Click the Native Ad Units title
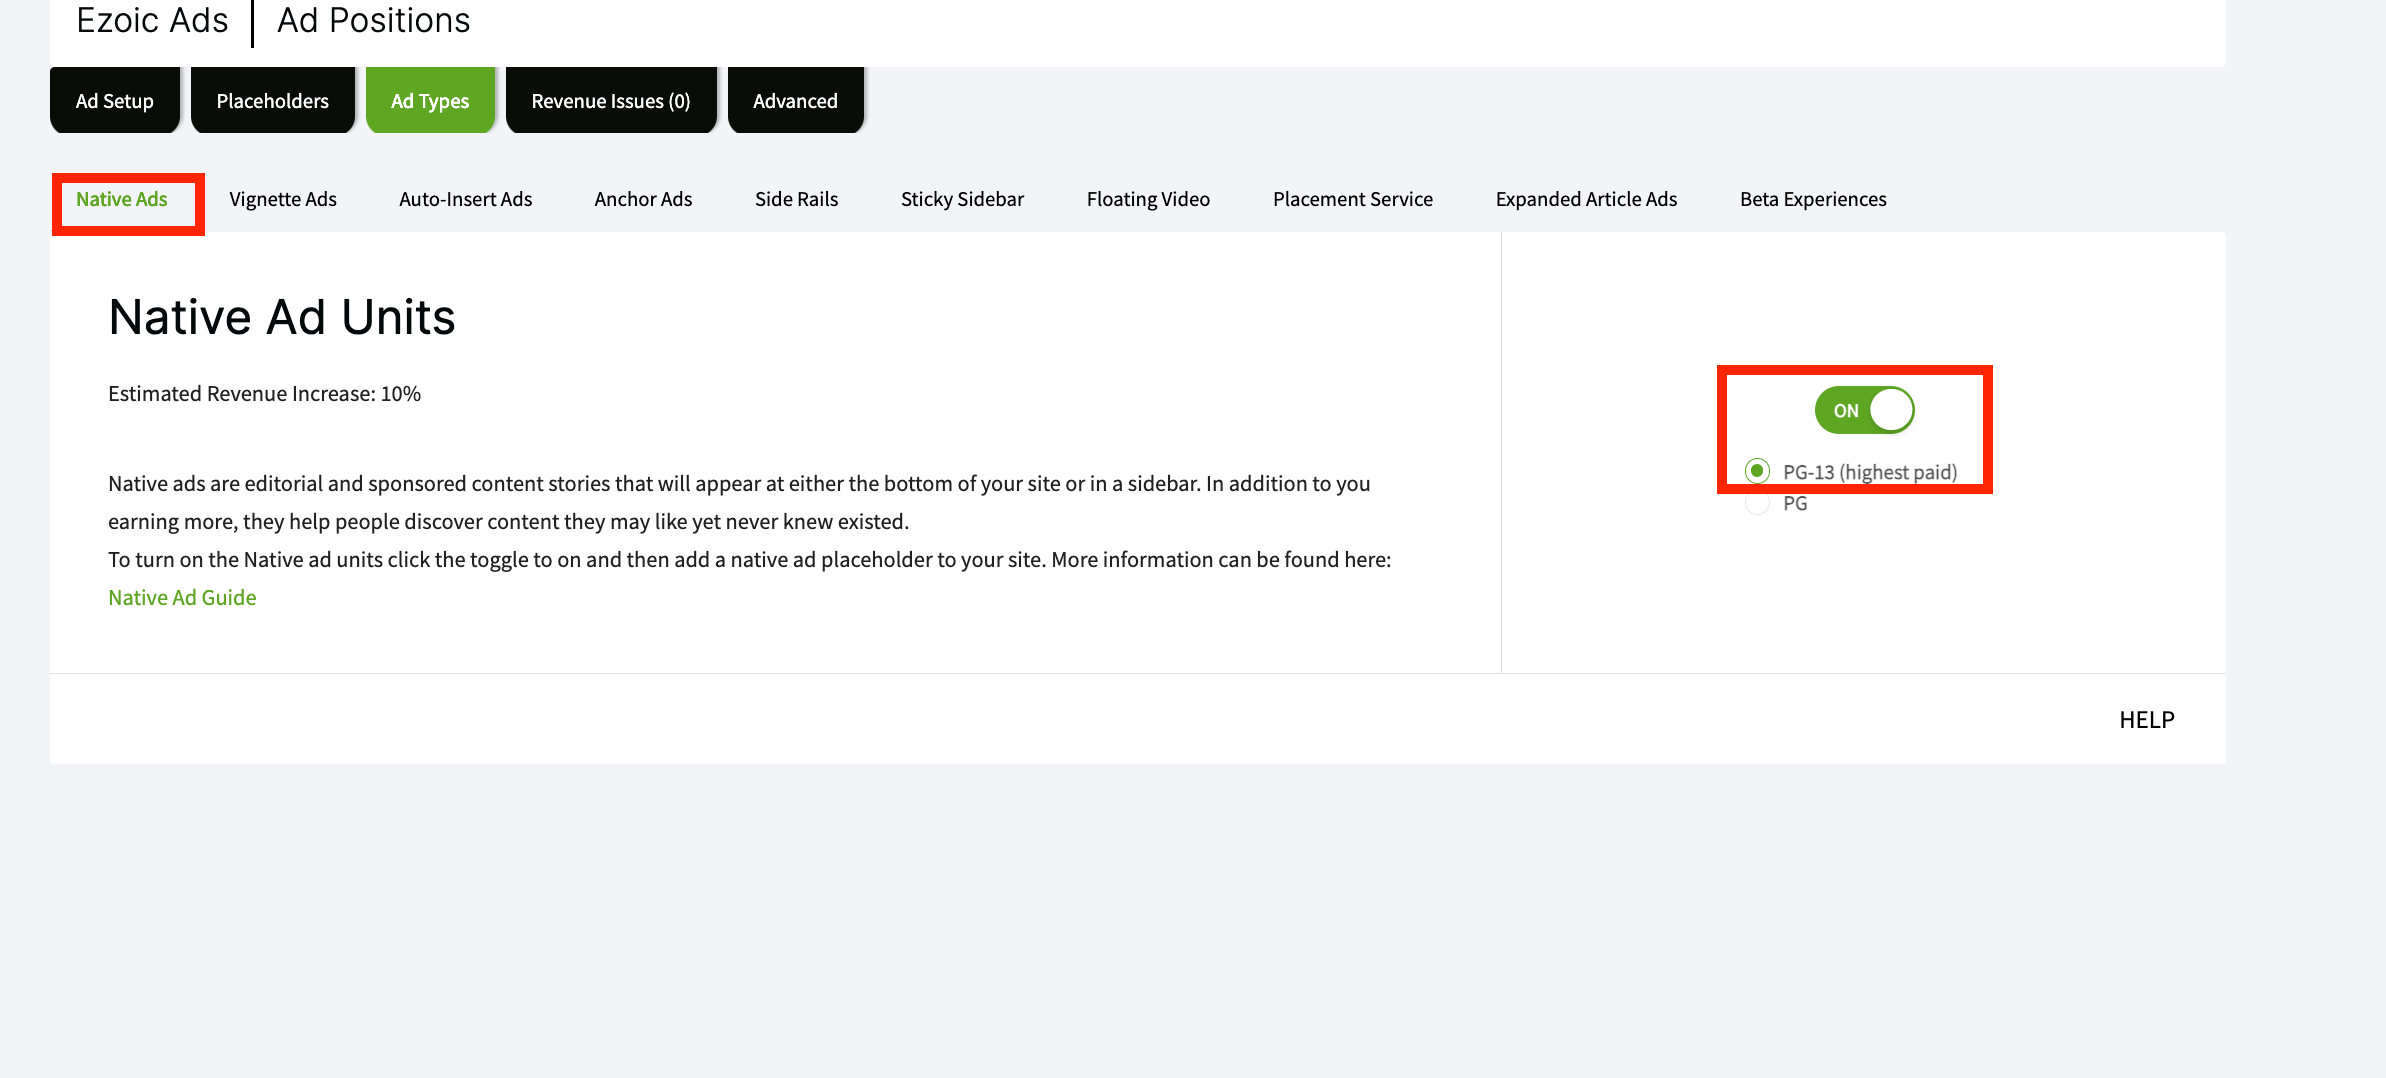Image resolution: width=2386 pixels, height=1078 pixels. [282, 317]
